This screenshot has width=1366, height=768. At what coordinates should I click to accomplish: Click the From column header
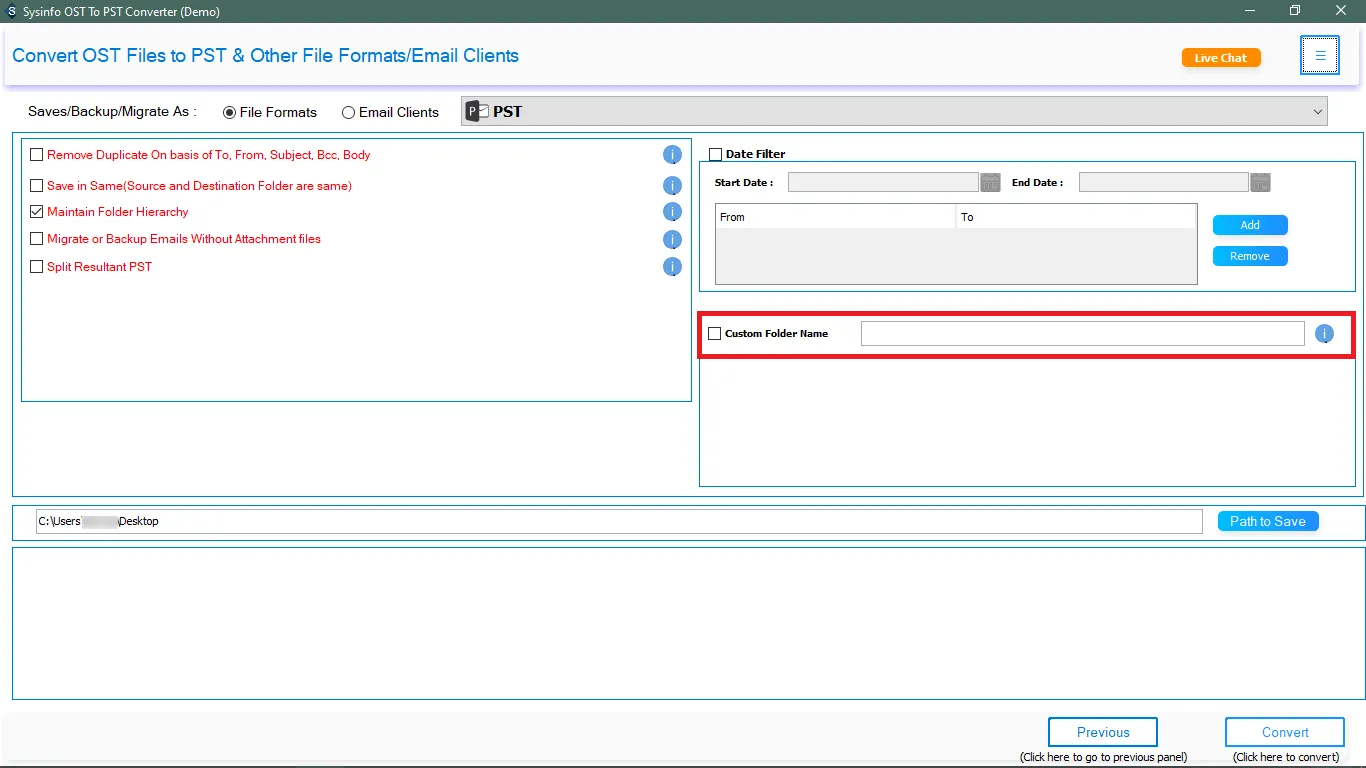[836, 217]
